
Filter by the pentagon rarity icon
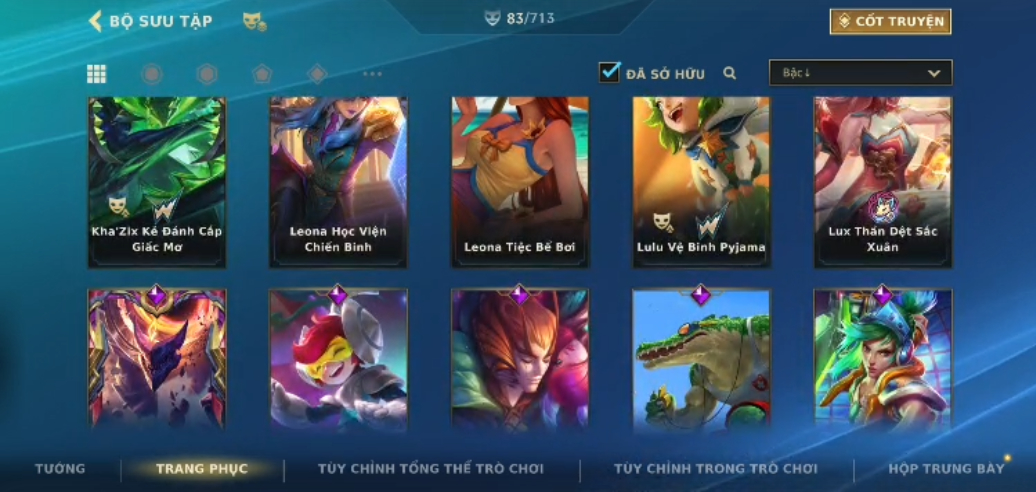pyautogui.click(x=262, y=74)
